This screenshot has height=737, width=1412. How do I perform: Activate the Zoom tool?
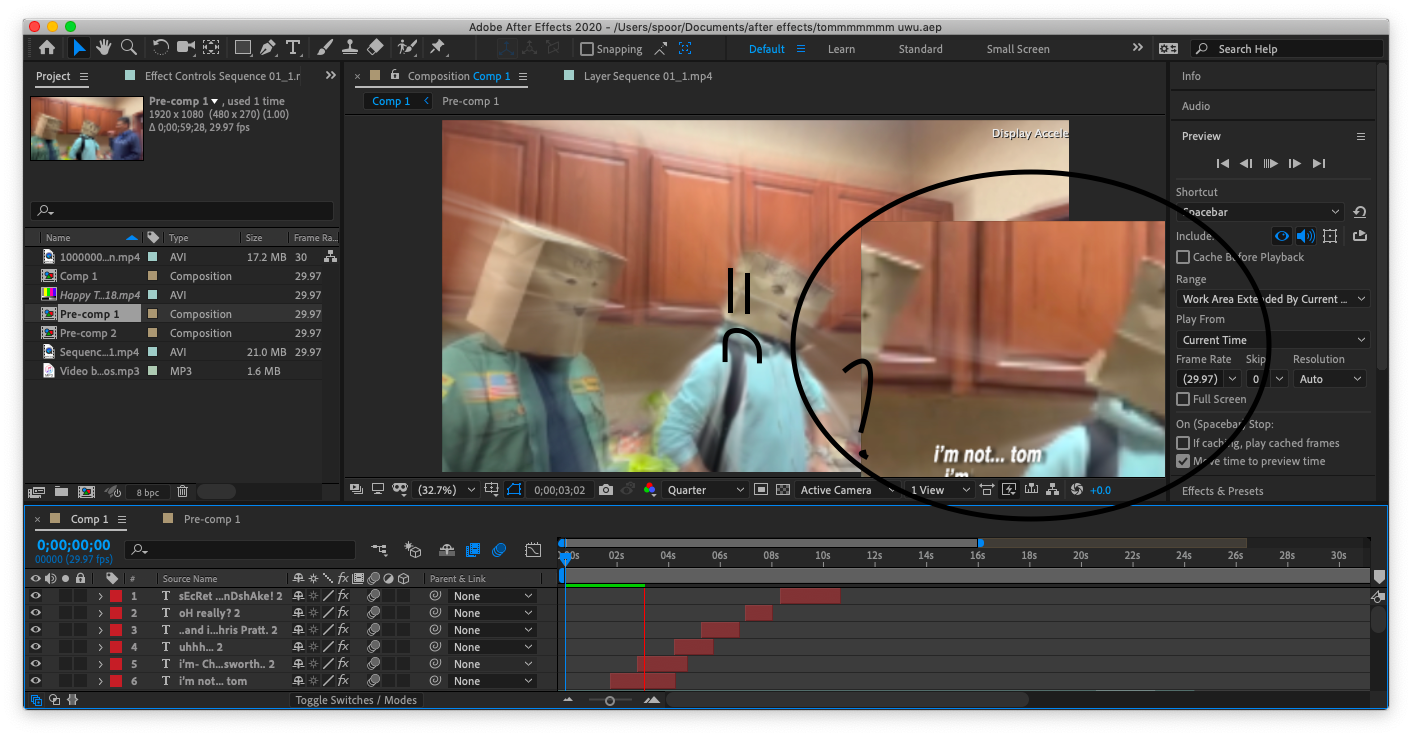tap(128, 47)
